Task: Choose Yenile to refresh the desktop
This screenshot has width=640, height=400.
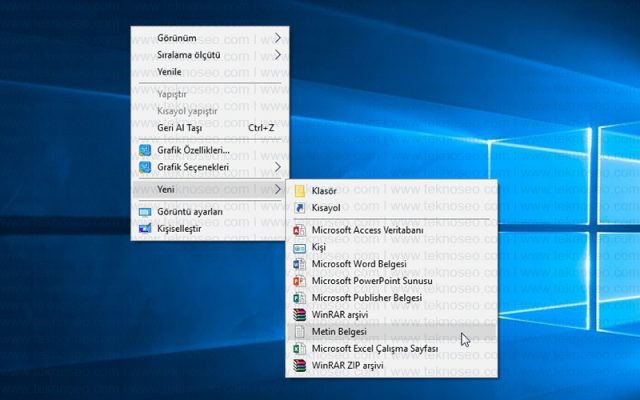Action: (x=210, y=71)
